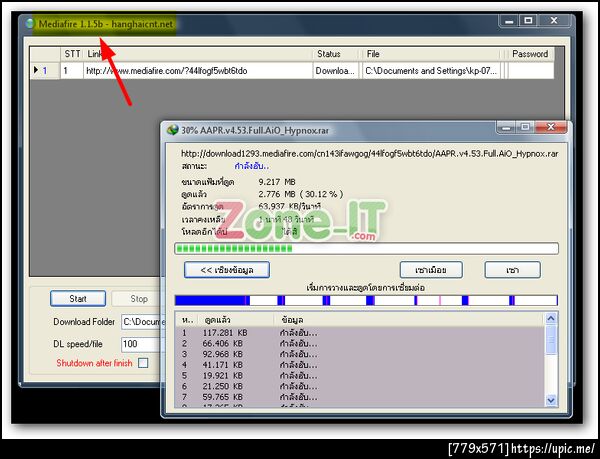Select the mediafire.com link cell in row 1
The height and width of the screenshot is (459, 600).
point(198,71)
